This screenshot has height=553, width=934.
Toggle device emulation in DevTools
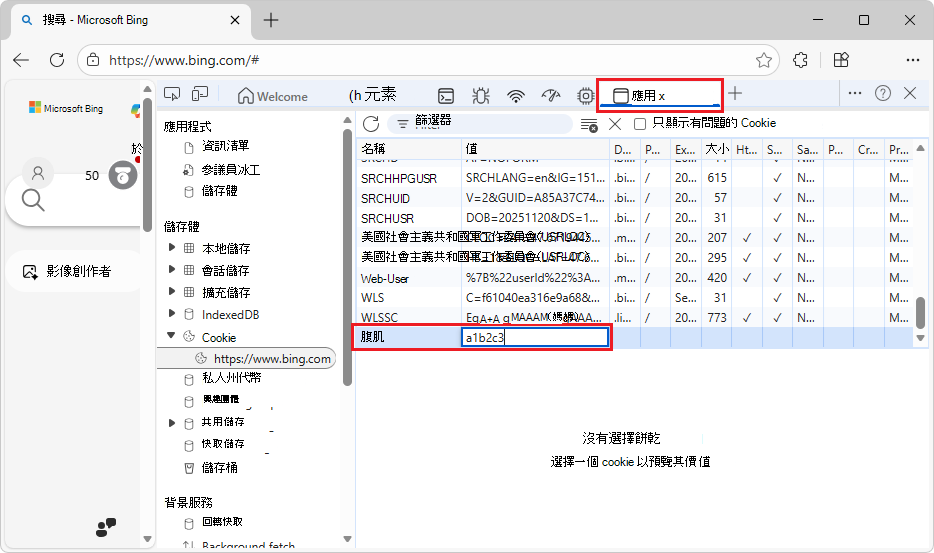pyautogui.click(x=200, y=94)
